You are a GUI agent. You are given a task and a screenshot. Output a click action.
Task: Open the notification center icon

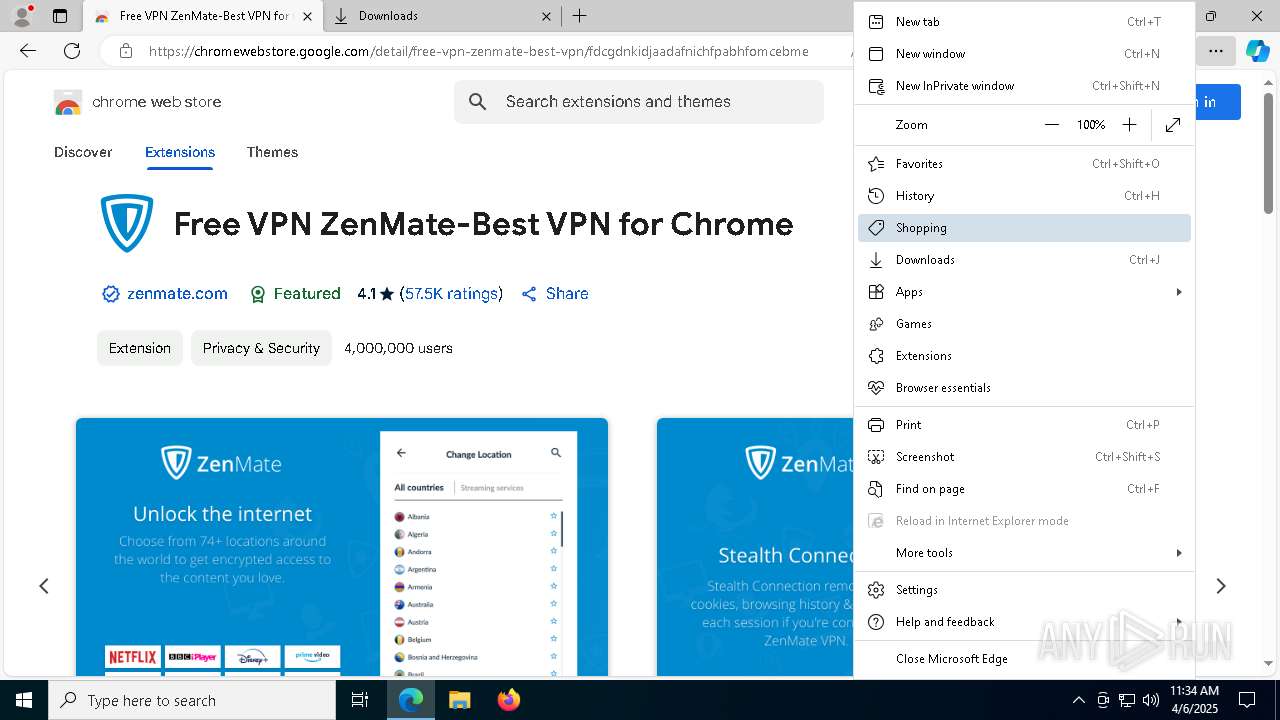(1247, 700)
